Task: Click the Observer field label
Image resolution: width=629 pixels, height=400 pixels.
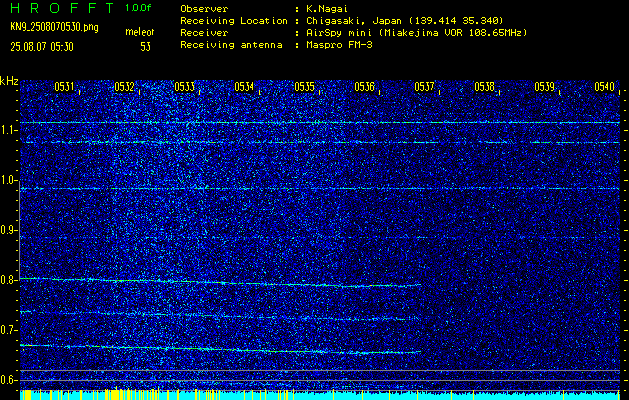Action: click(204, 9)
